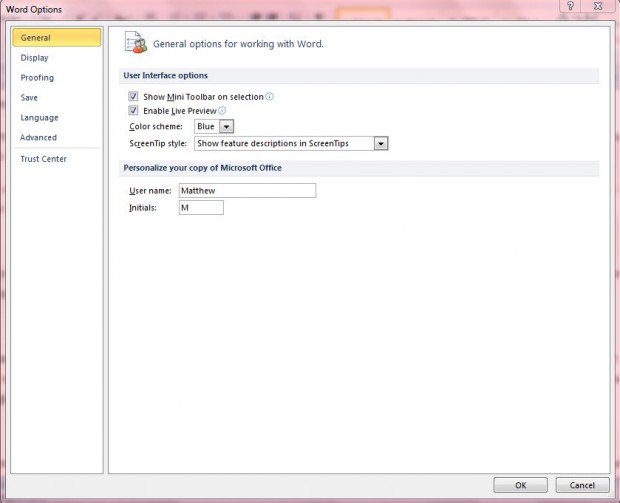
Task: Uncheck Enable Live Preview checkbox
Action: (x=133, y=110)
